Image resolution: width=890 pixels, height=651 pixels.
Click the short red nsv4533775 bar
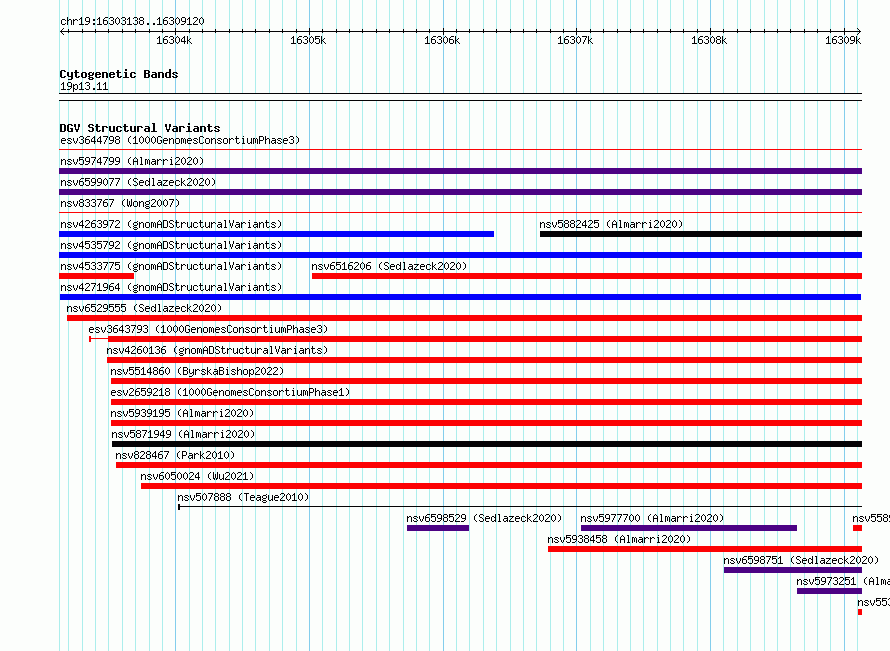pos(96,276)
